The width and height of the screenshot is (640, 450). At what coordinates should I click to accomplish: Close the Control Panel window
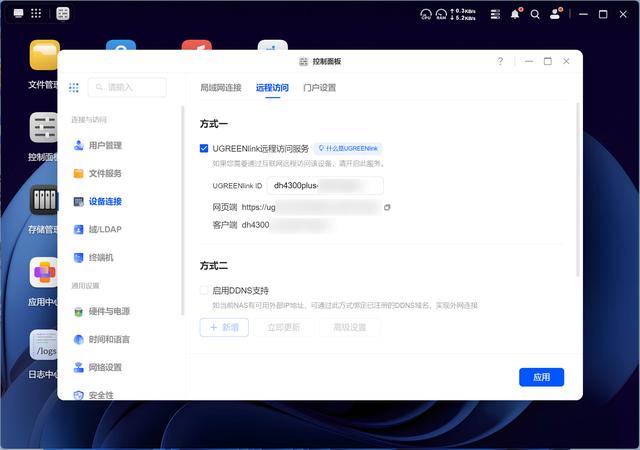[x=566, y=61]
